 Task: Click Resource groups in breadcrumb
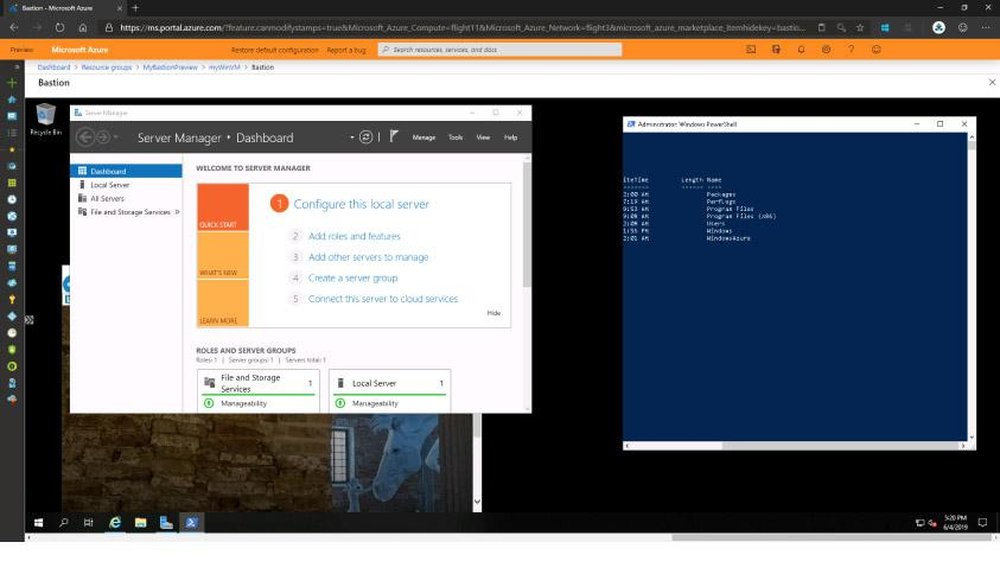pos(106,67)
